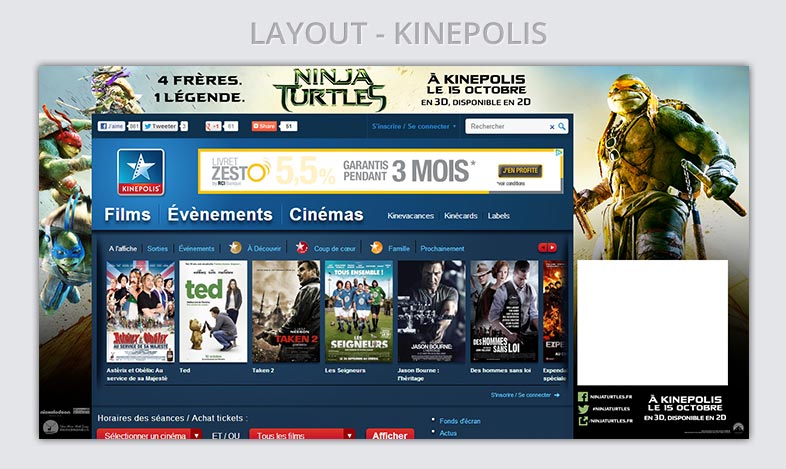The width and height of the screenshot is (786, 469).
Task: Click the Facebook J'aime button
Action: [x=111, y=127]
